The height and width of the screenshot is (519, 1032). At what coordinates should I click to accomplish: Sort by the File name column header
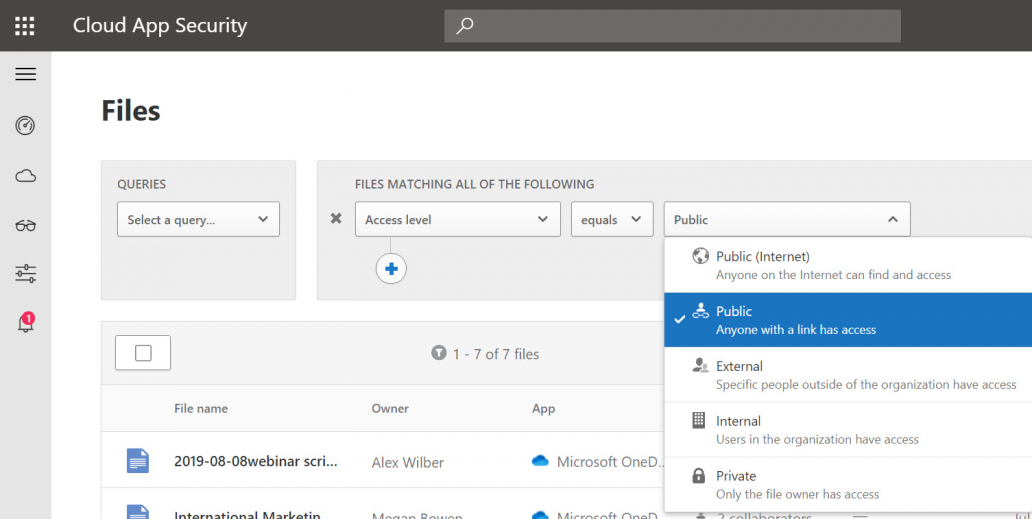[201, 408]
